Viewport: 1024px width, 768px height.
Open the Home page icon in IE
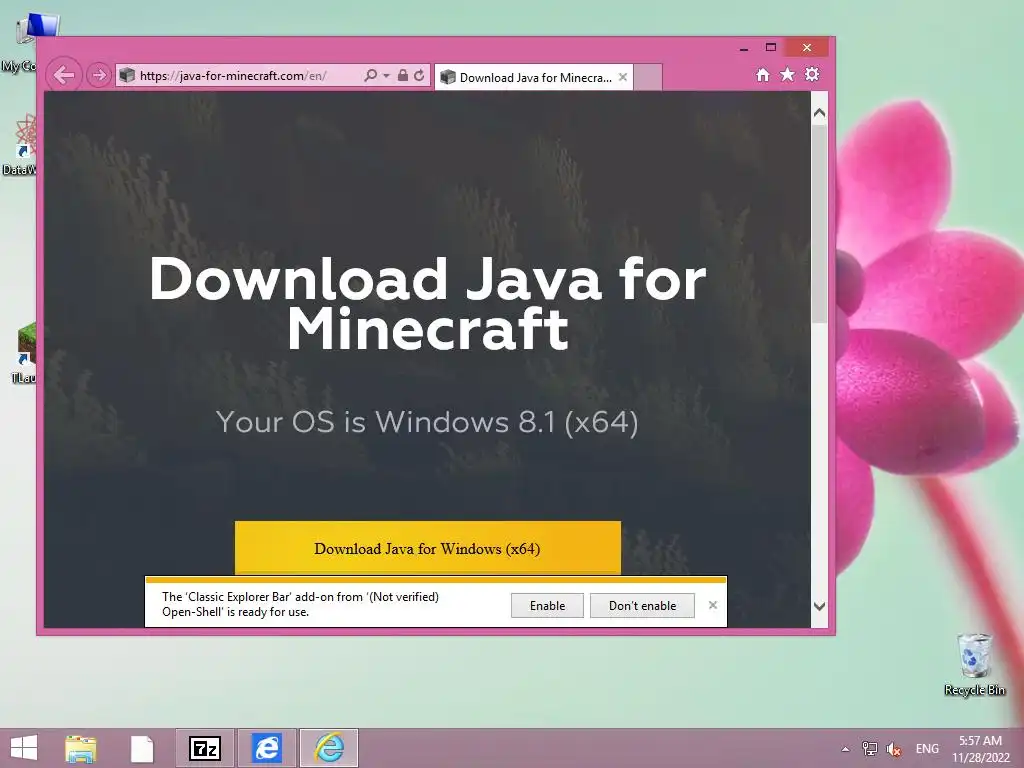pyautogui.click(x=763, y=74)
